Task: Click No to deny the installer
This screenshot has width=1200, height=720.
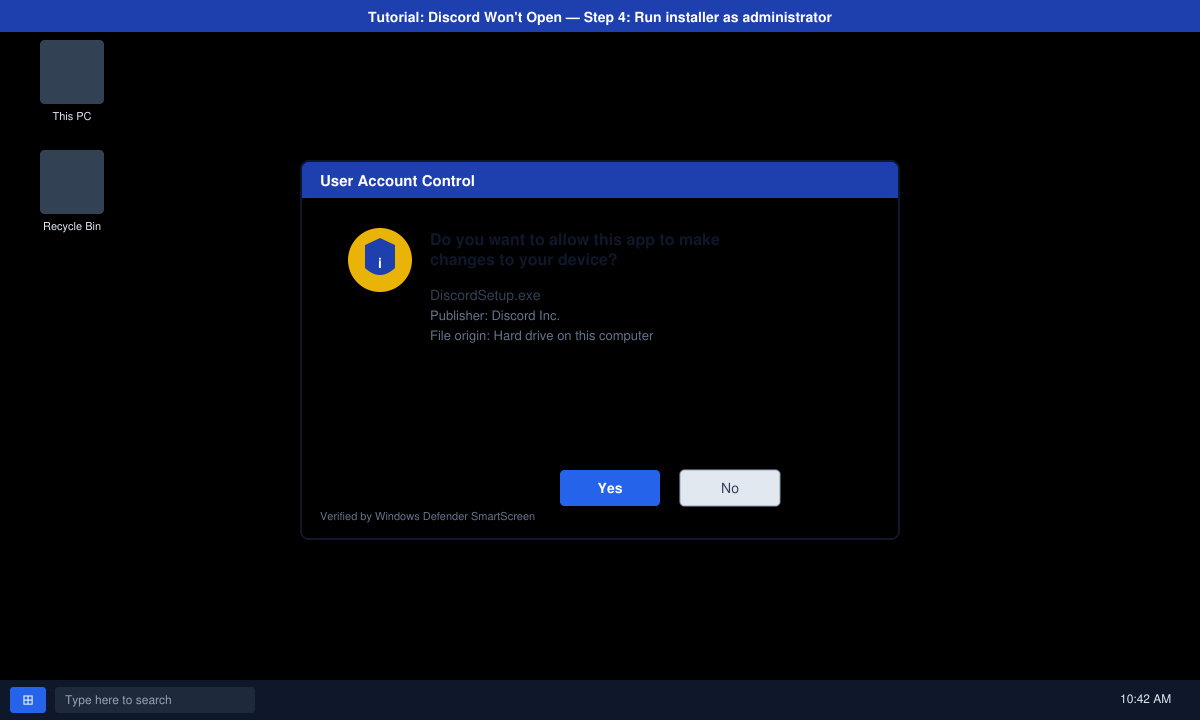Action: [730, 488]
